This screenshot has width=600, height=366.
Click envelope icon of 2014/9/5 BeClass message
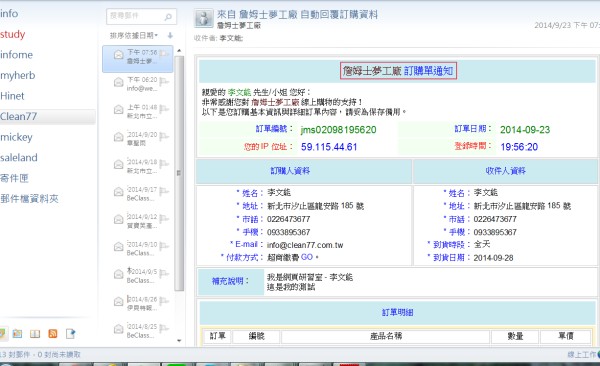[x=119, y=274]
